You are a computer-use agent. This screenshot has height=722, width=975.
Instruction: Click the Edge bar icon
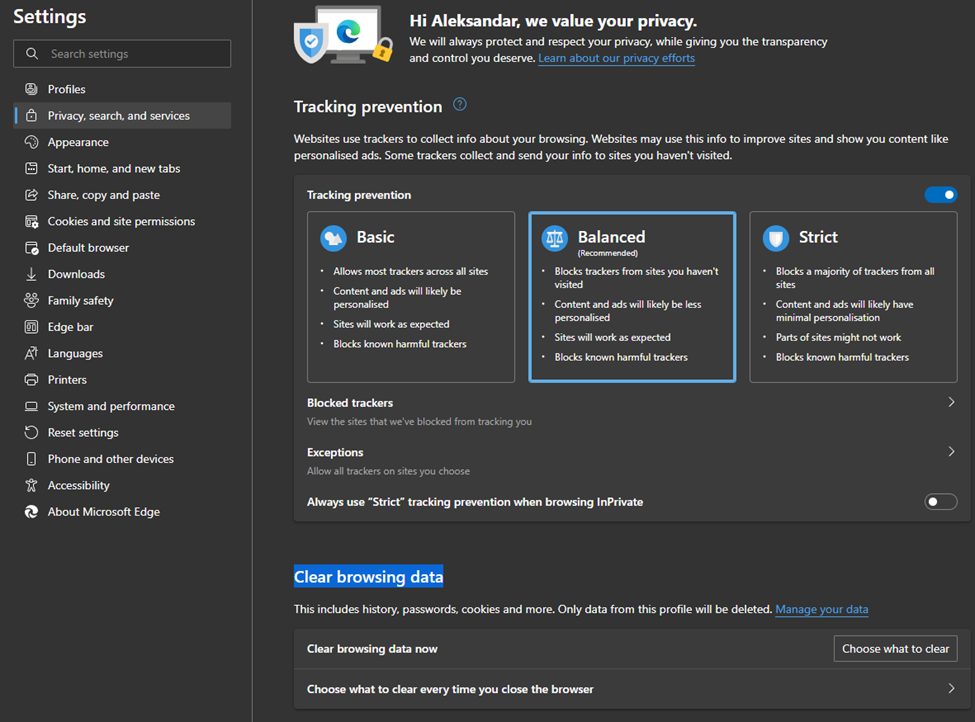tap(31, 327)
